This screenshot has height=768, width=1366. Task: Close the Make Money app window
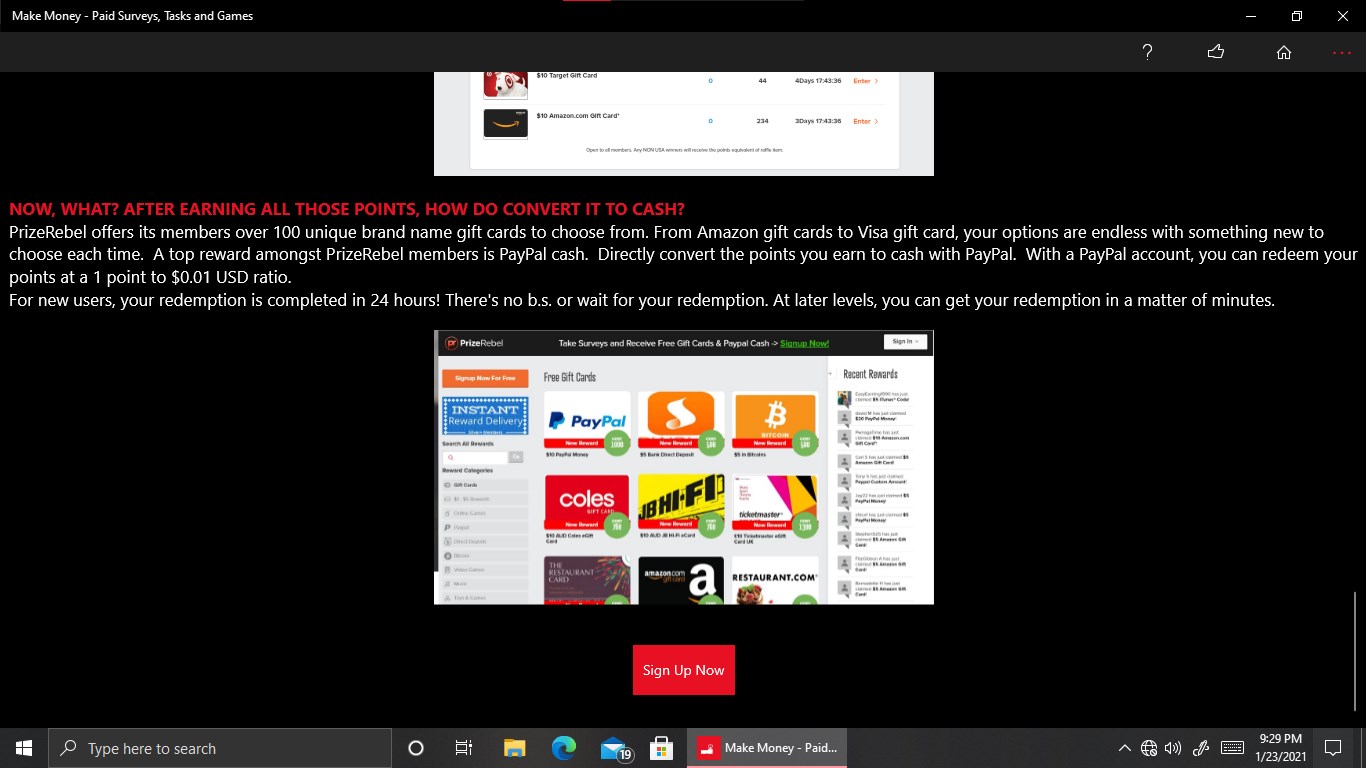point(1343,16)
